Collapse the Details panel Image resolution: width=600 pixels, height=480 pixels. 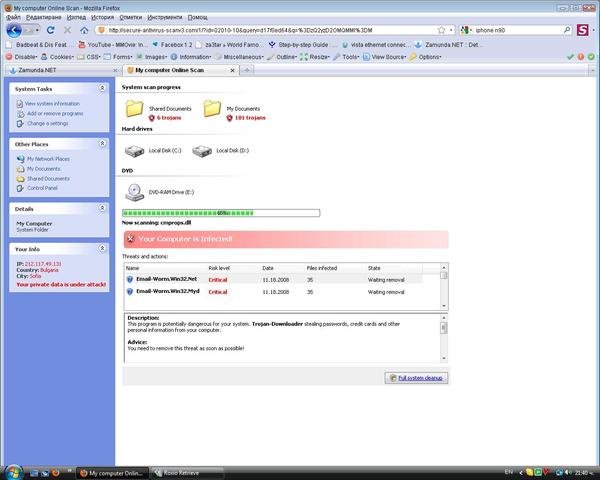tap(102, 208)
